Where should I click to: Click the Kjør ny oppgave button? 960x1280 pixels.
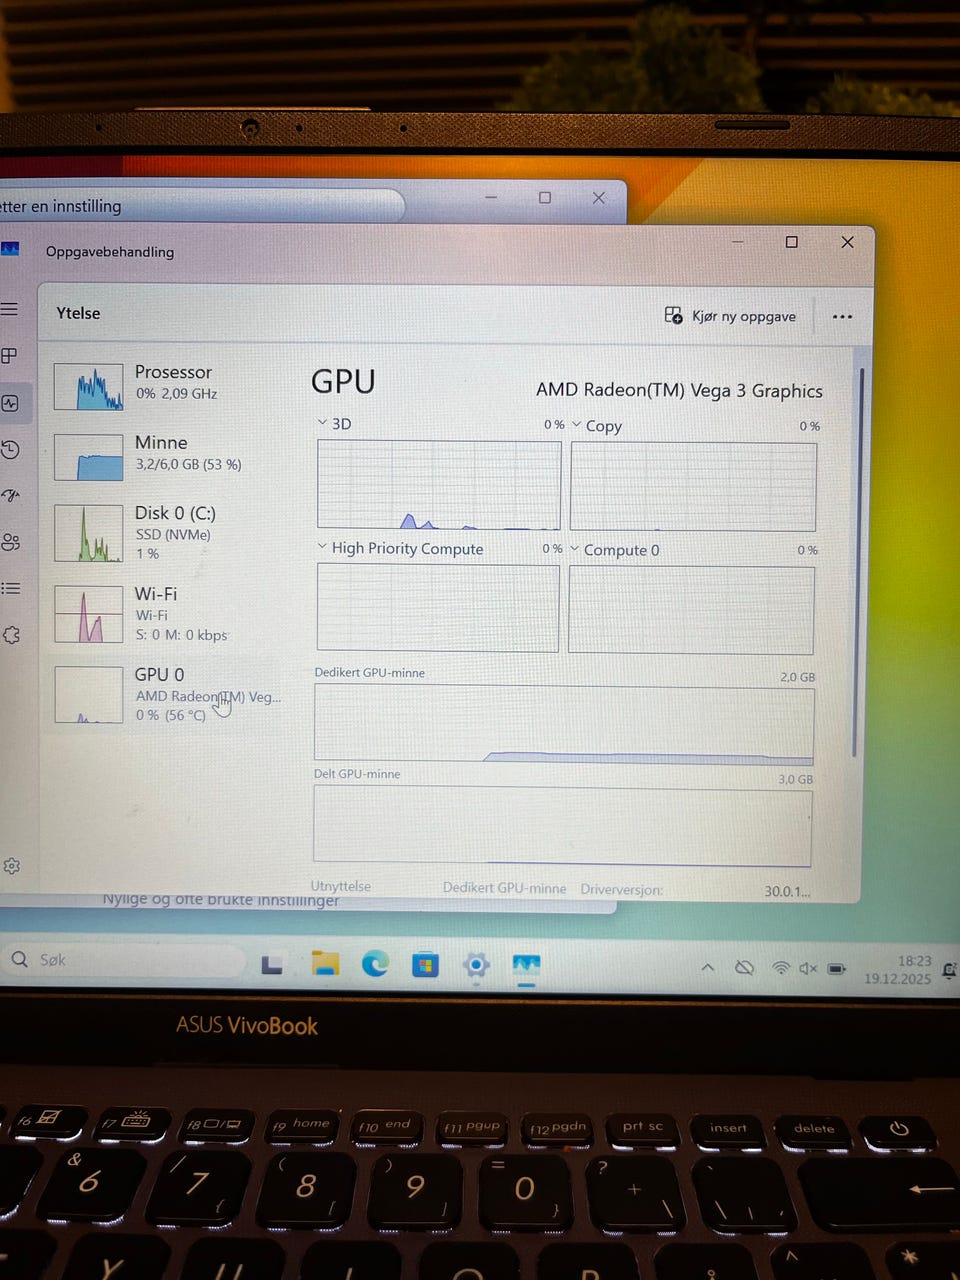[x=731, y=316]
